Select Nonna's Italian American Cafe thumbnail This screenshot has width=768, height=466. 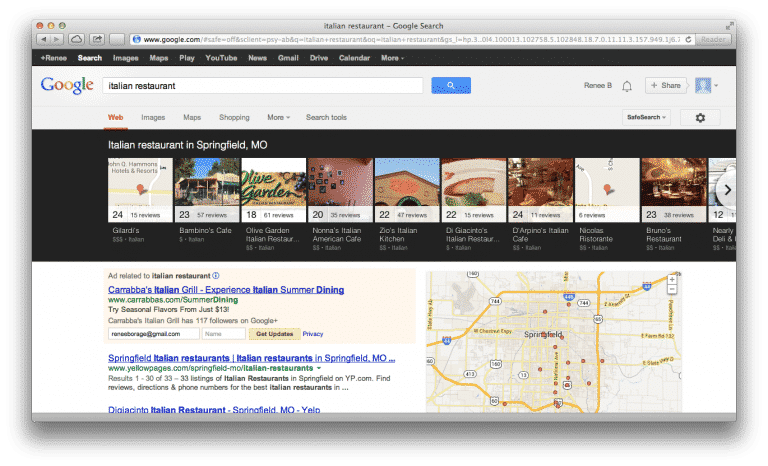click(340, 190)
